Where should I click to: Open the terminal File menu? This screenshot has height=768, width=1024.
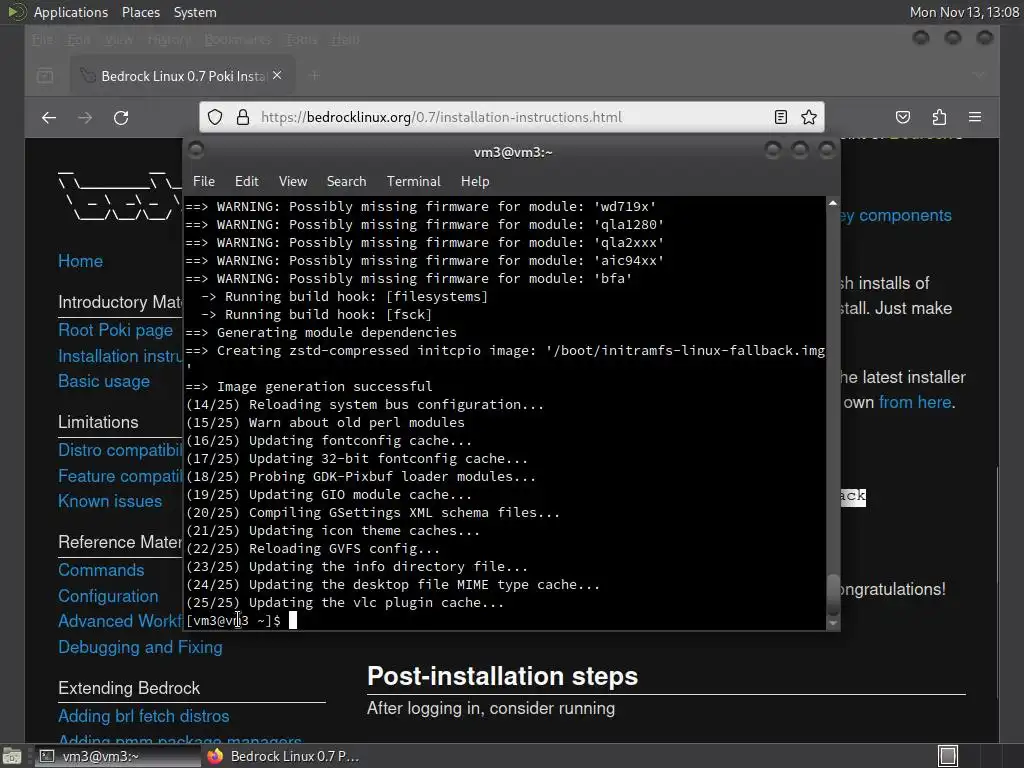pos(204,182)
